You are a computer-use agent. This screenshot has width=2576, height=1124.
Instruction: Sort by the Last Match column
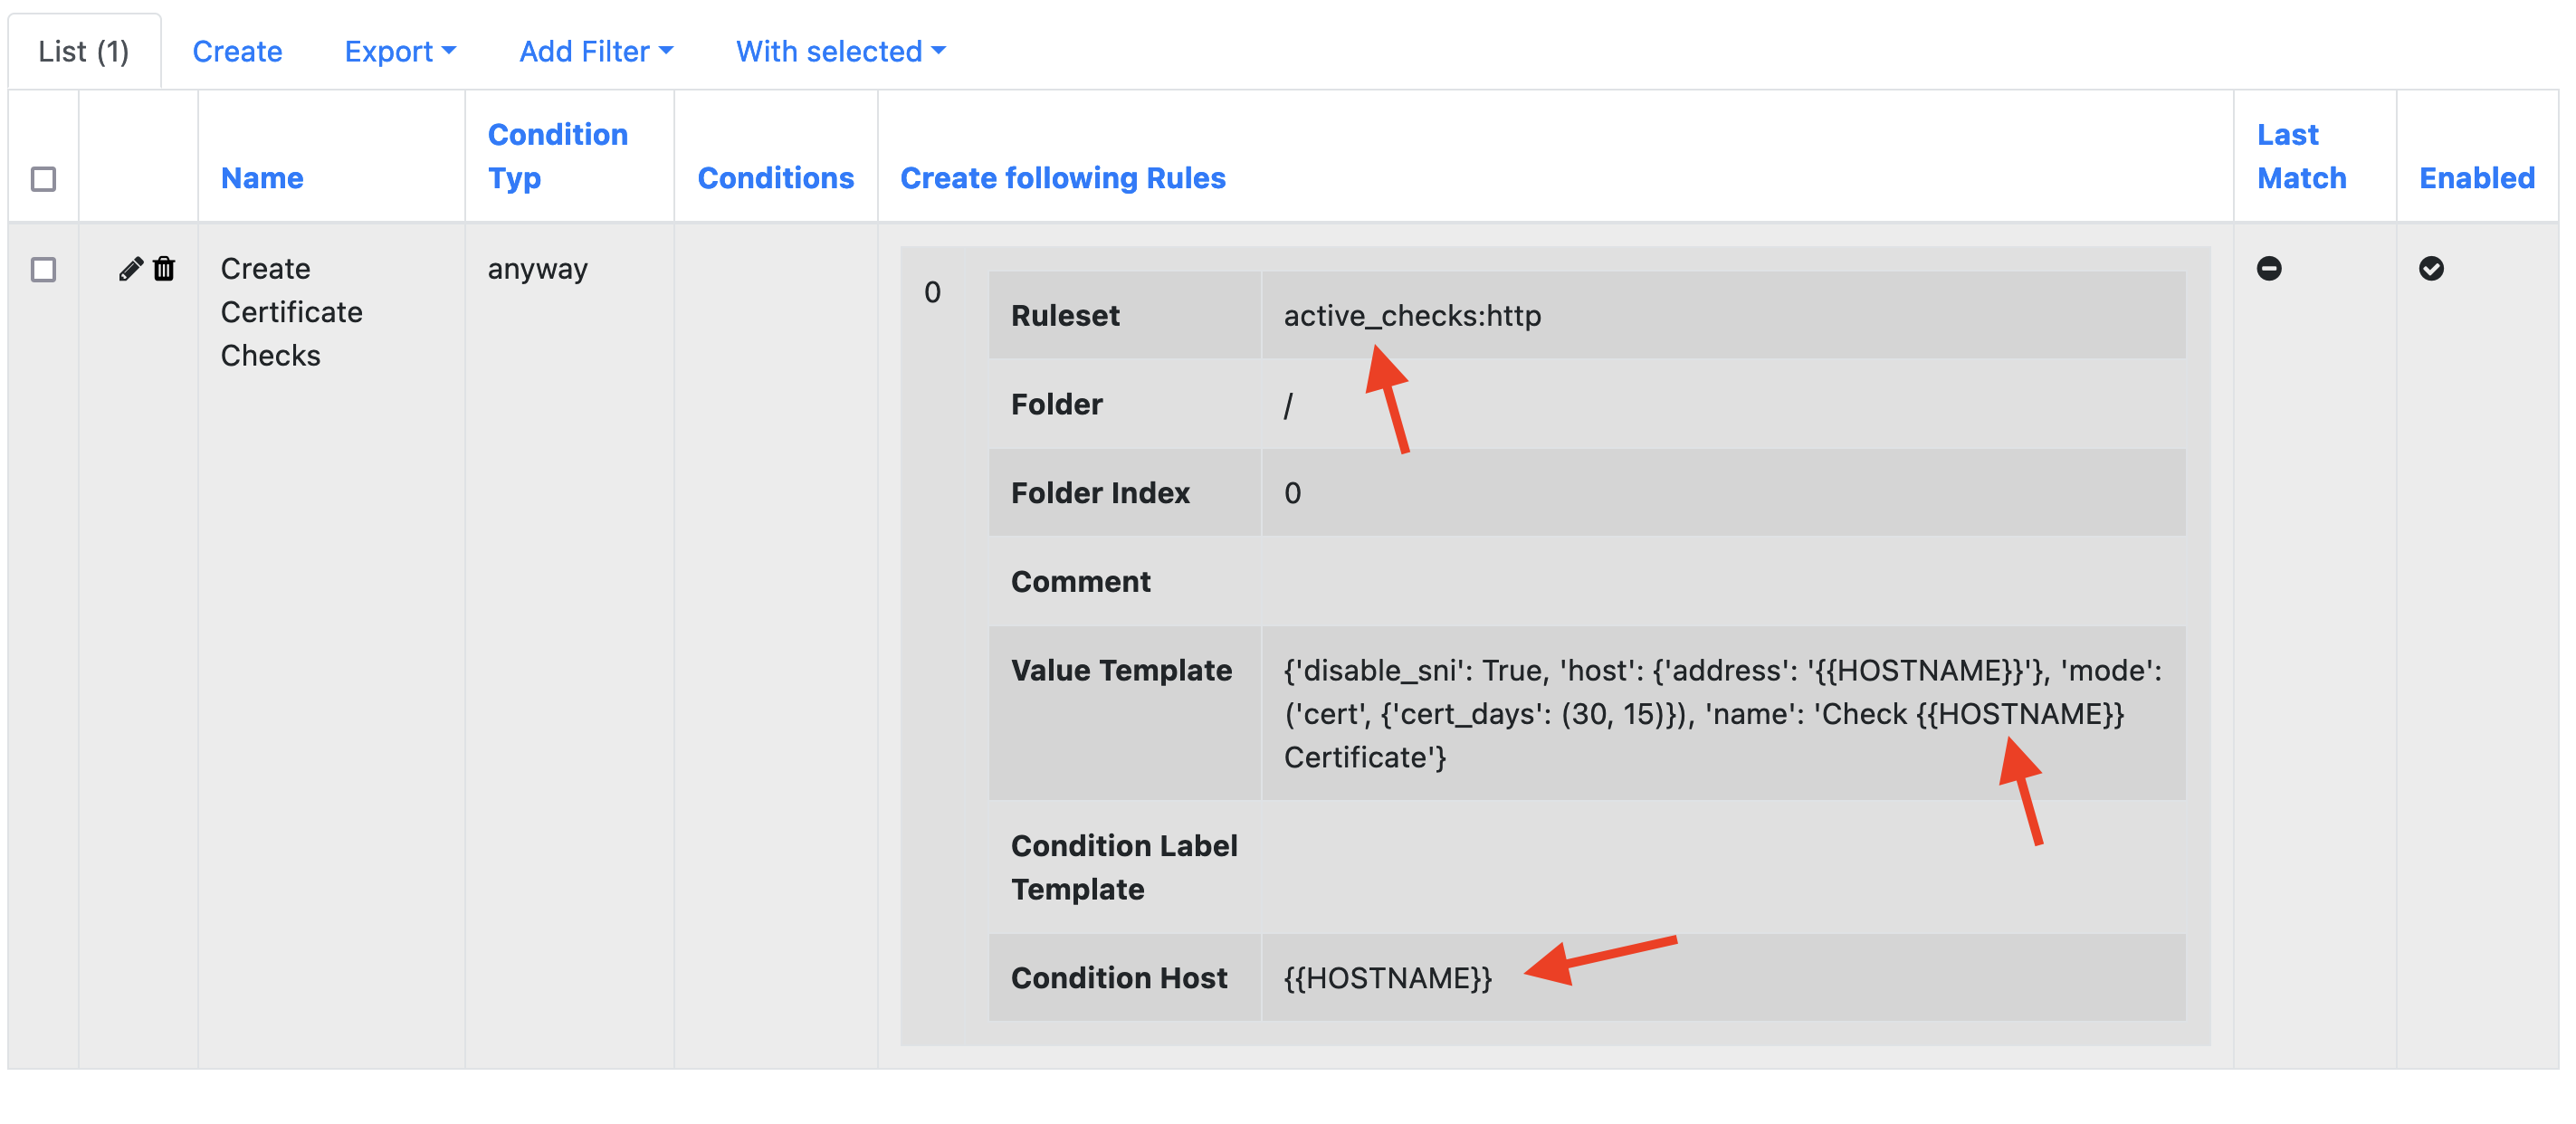[2301, 156]
